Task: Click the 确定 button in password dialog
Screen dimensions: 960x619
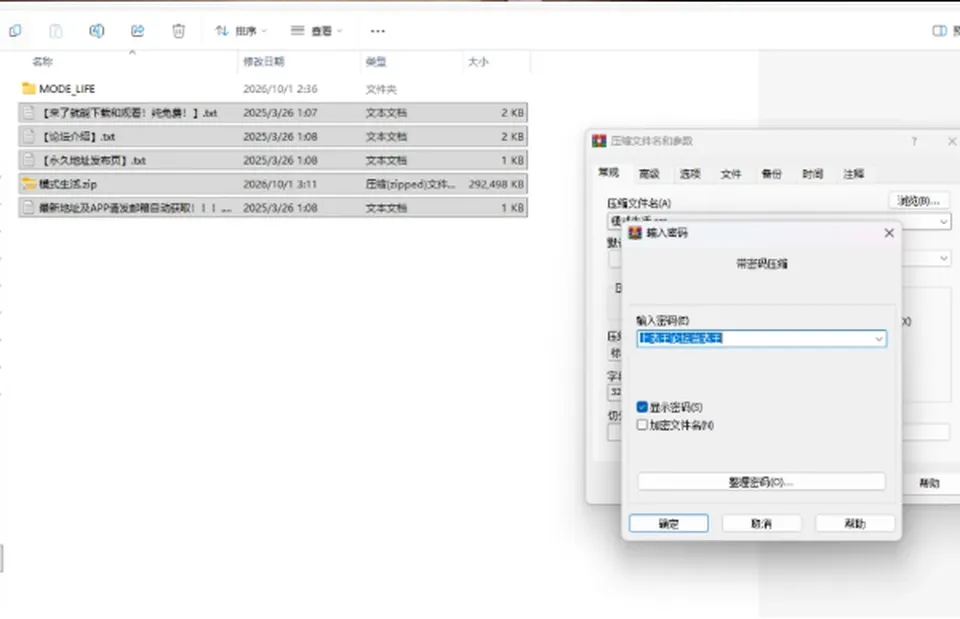Action: point(669,523)
